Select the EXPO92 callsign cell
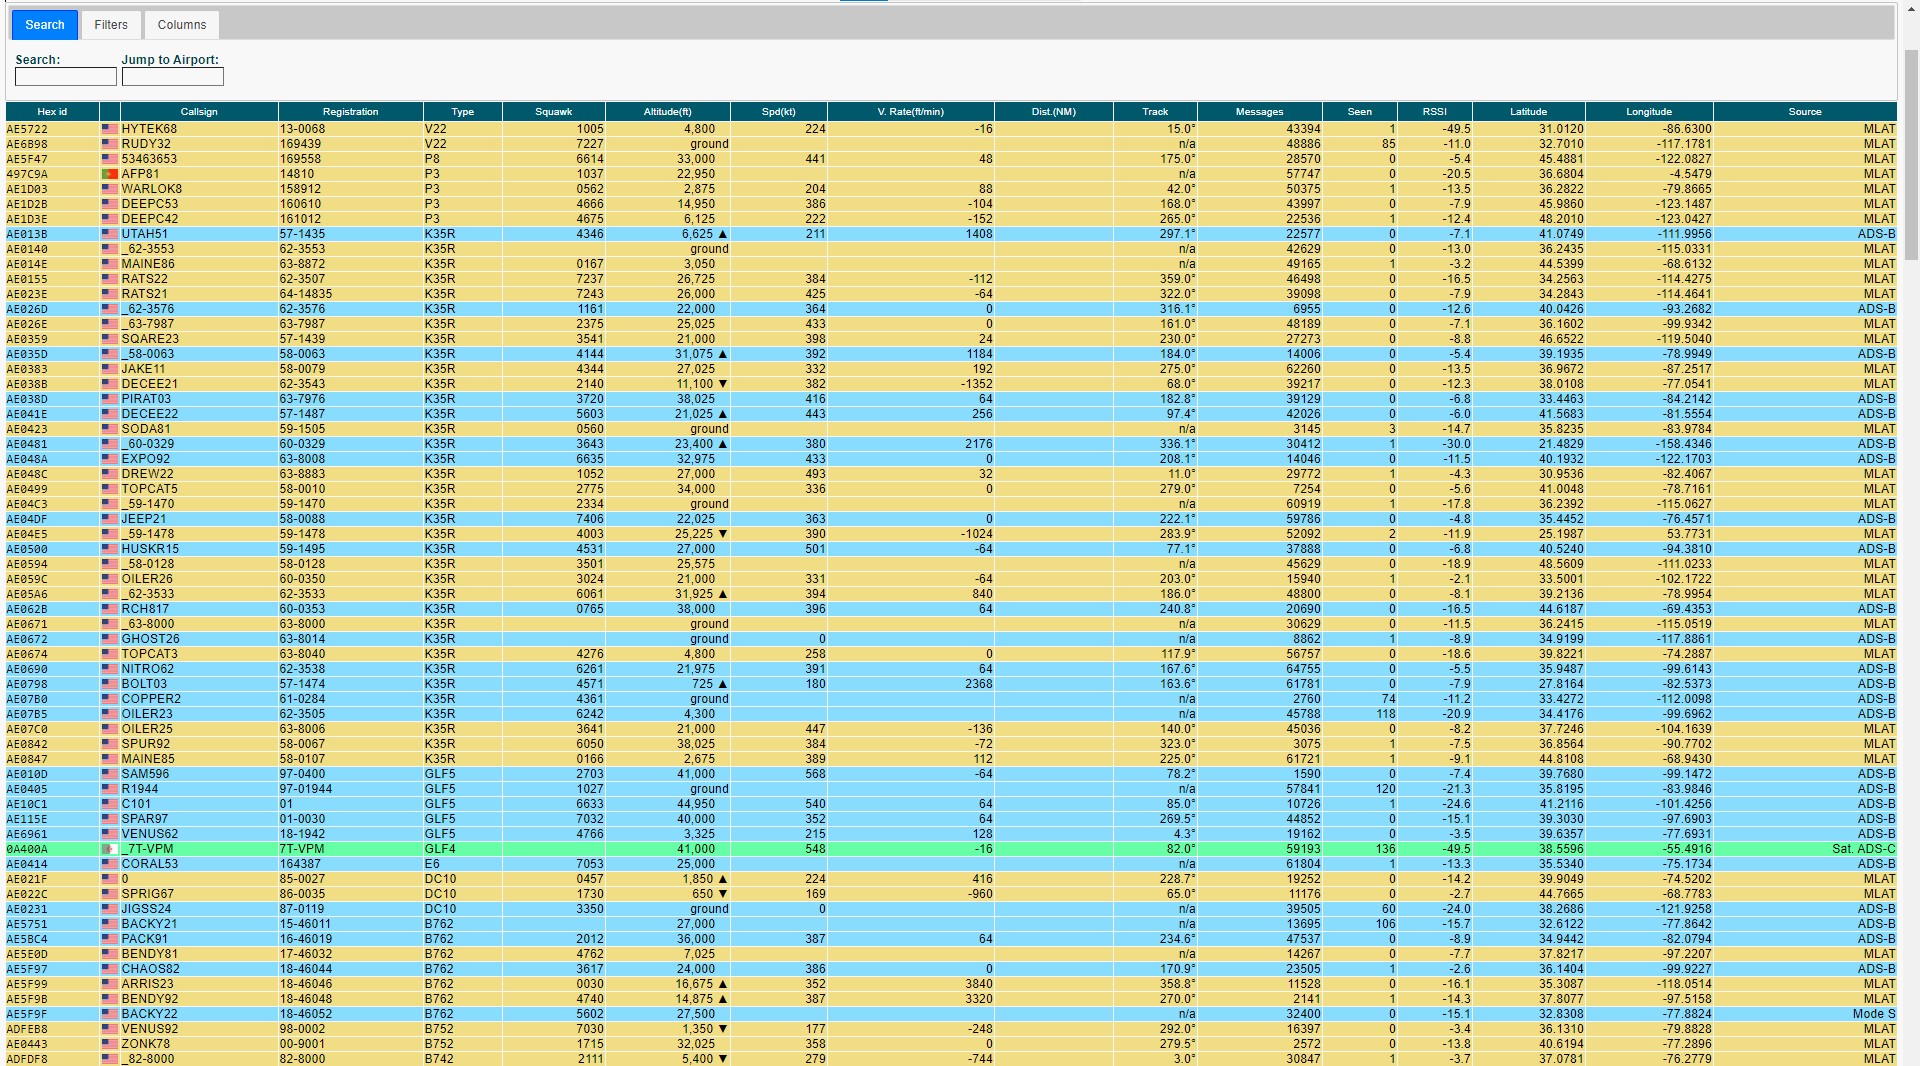Screen dimensions: 1920x1066 pyautogui.click(x=199, y=459)
